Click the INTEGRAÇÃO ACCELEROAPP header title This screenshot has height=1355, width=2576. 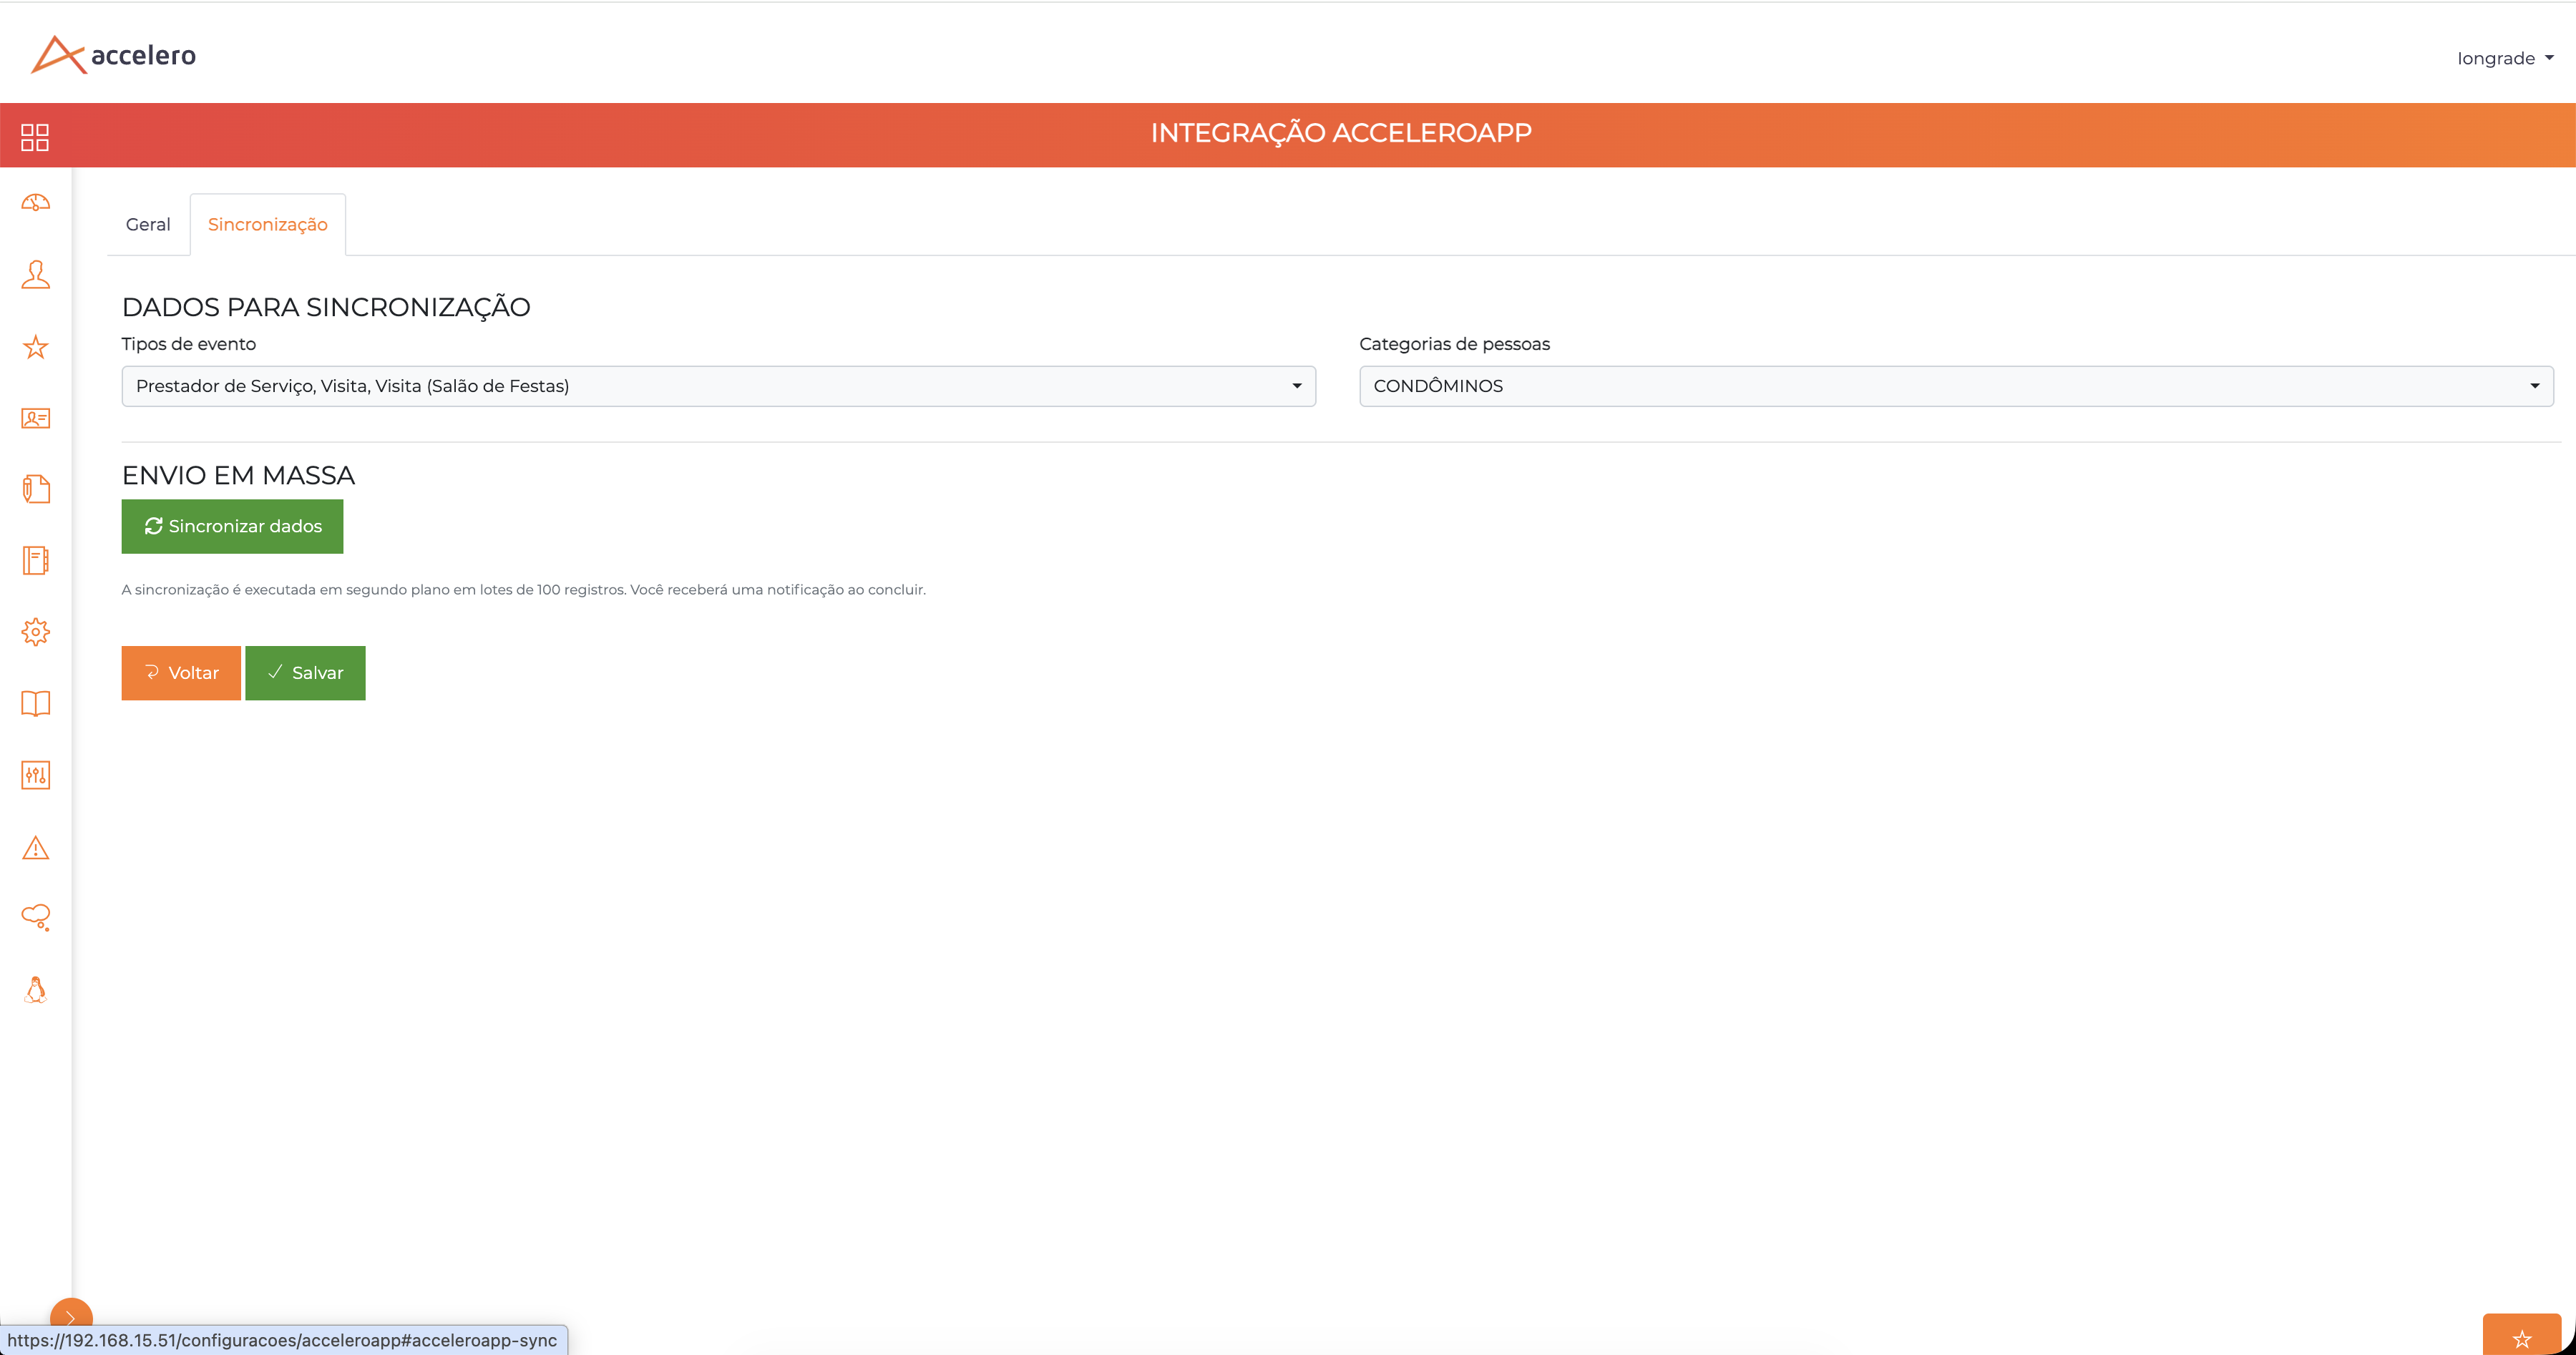pos(1341,133)
